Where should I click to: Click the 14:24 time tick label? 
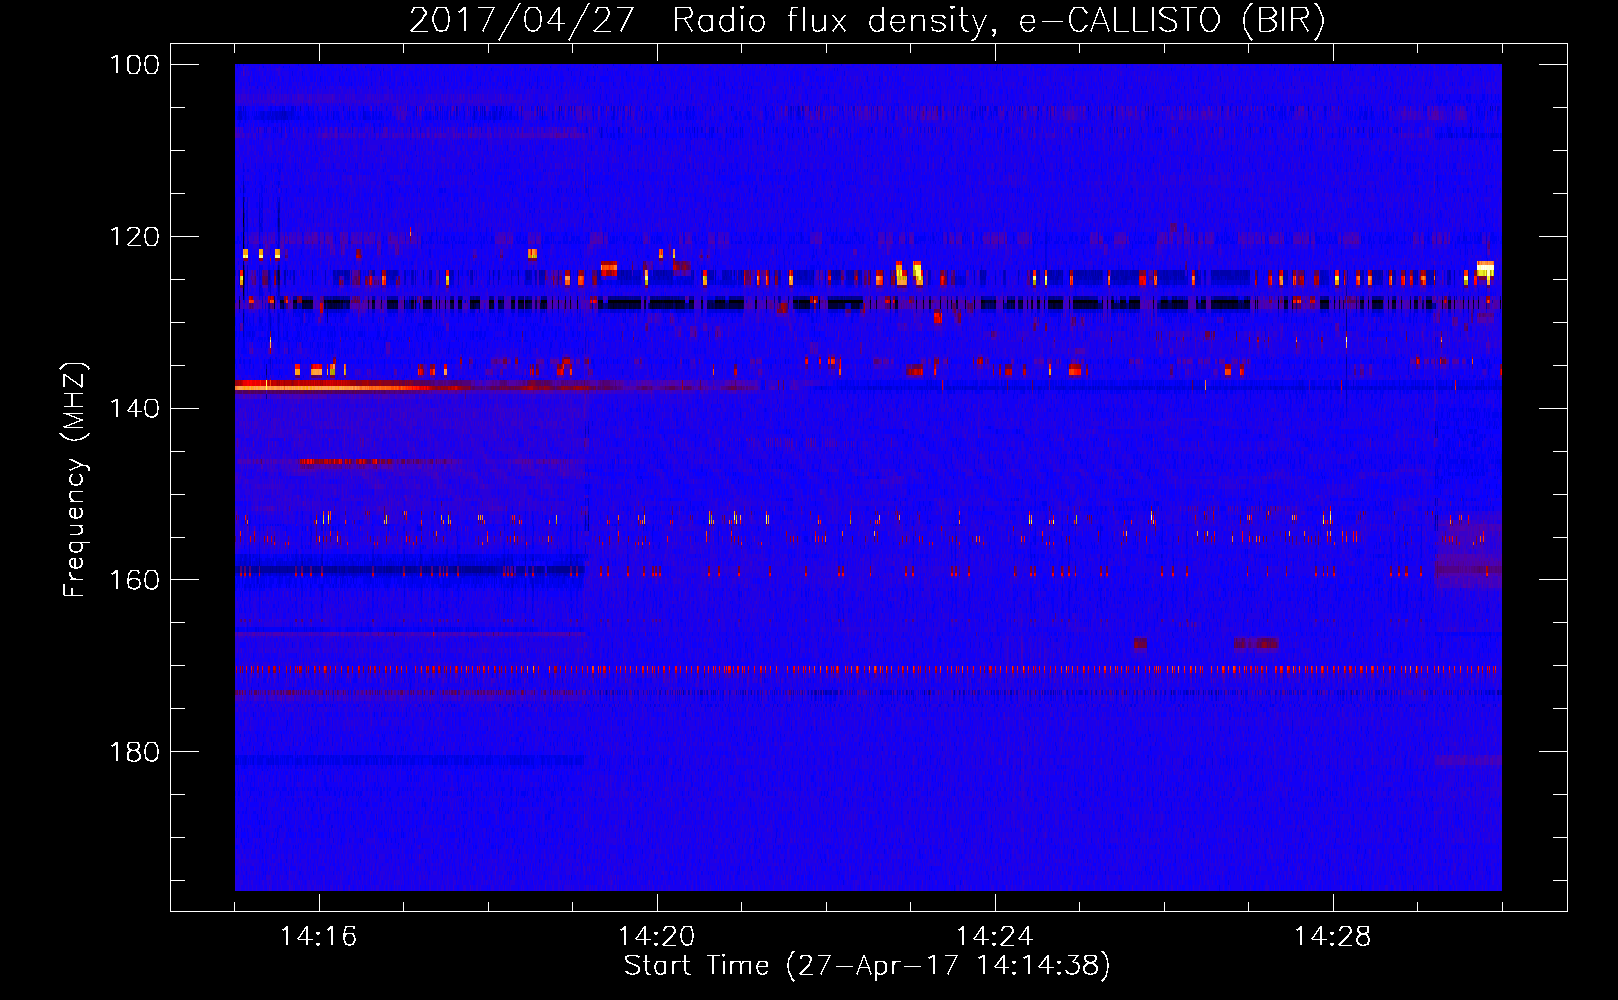(x=994, y=936)
